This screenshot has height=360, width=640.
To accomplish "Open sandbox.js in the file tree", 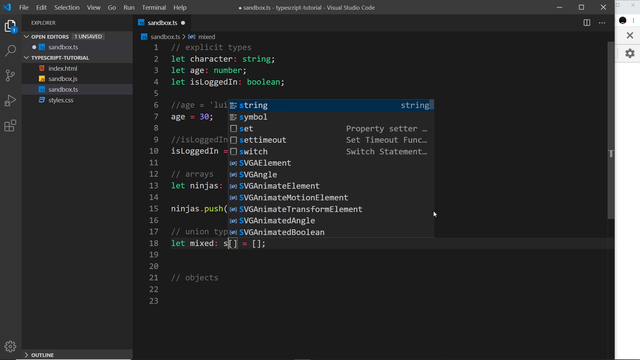I will point(77,79).
